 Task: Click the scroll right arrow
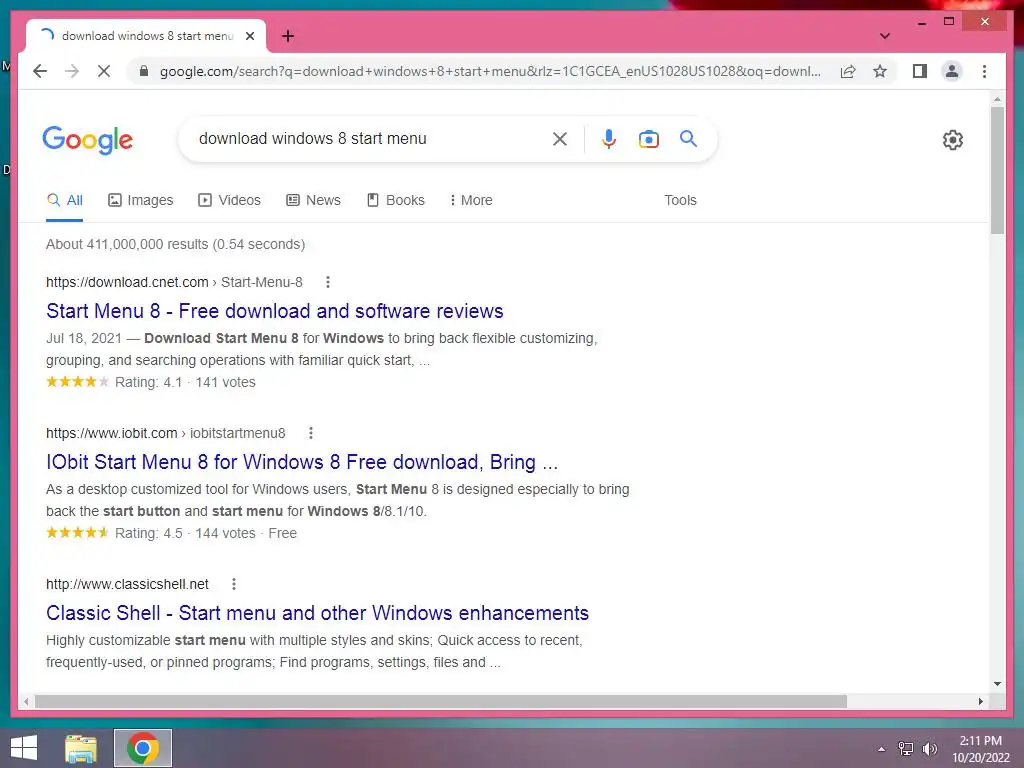pos(980,701)
